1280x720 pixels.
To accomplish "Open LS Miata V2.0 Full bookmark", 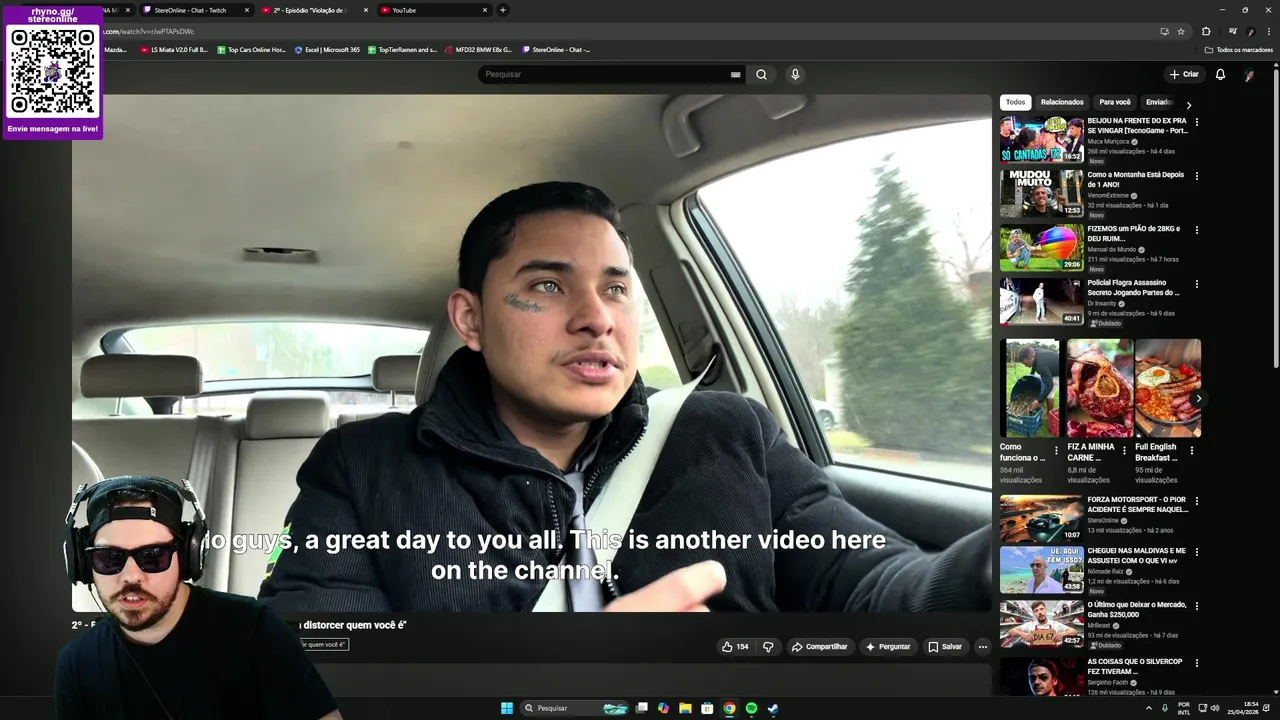I will [x=174, y=49].
